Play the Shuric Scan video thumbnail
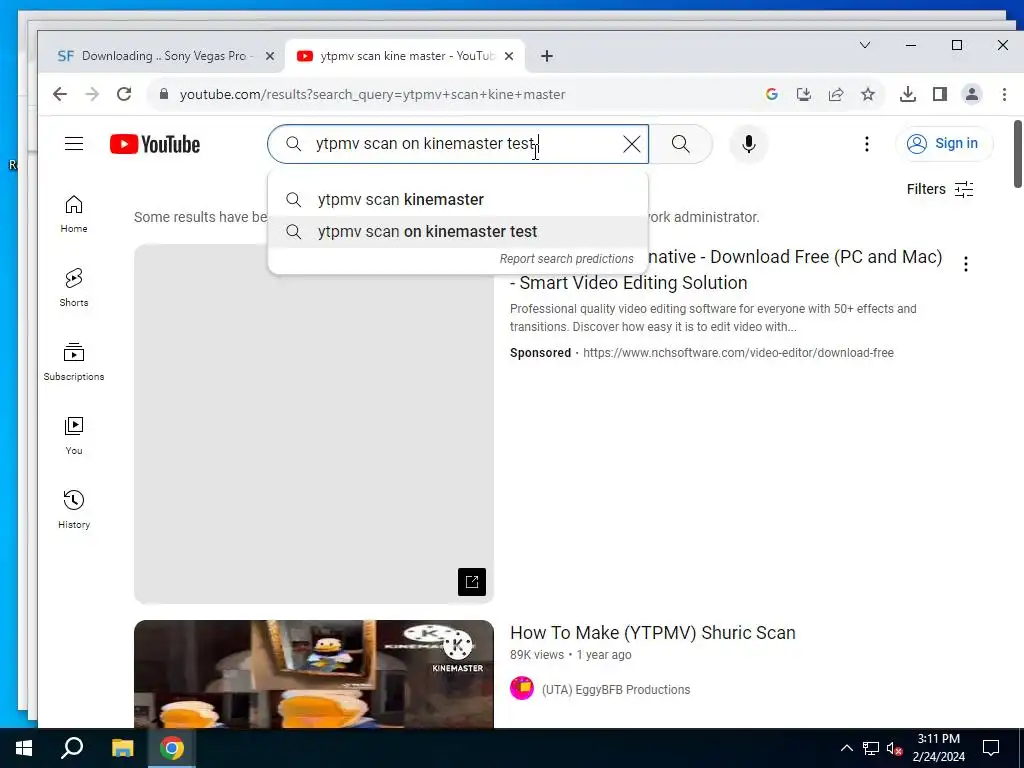This screenshot has width=1024, height=768. 313,674
